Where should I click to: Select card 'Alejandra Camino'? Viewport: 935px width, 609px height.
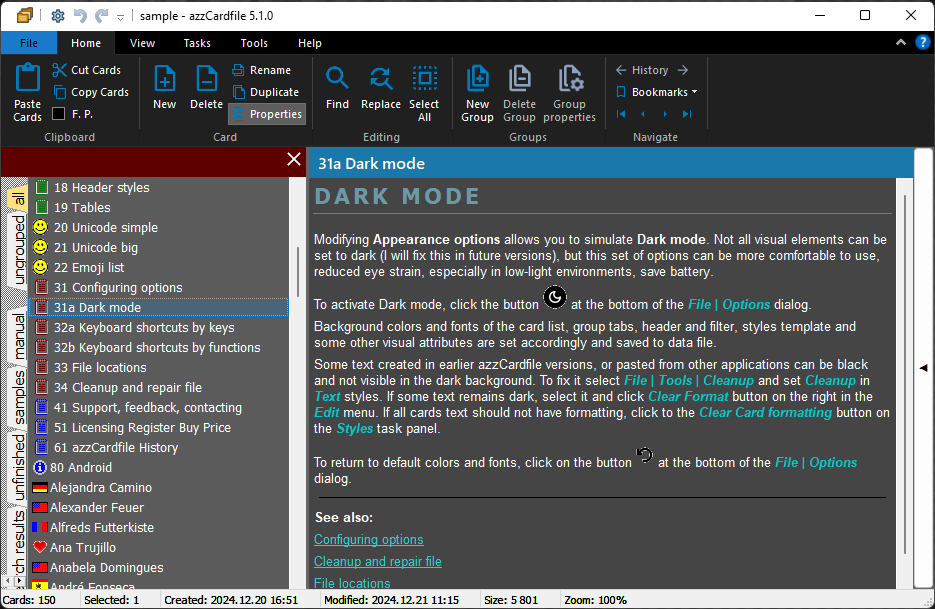coord(159,487)
